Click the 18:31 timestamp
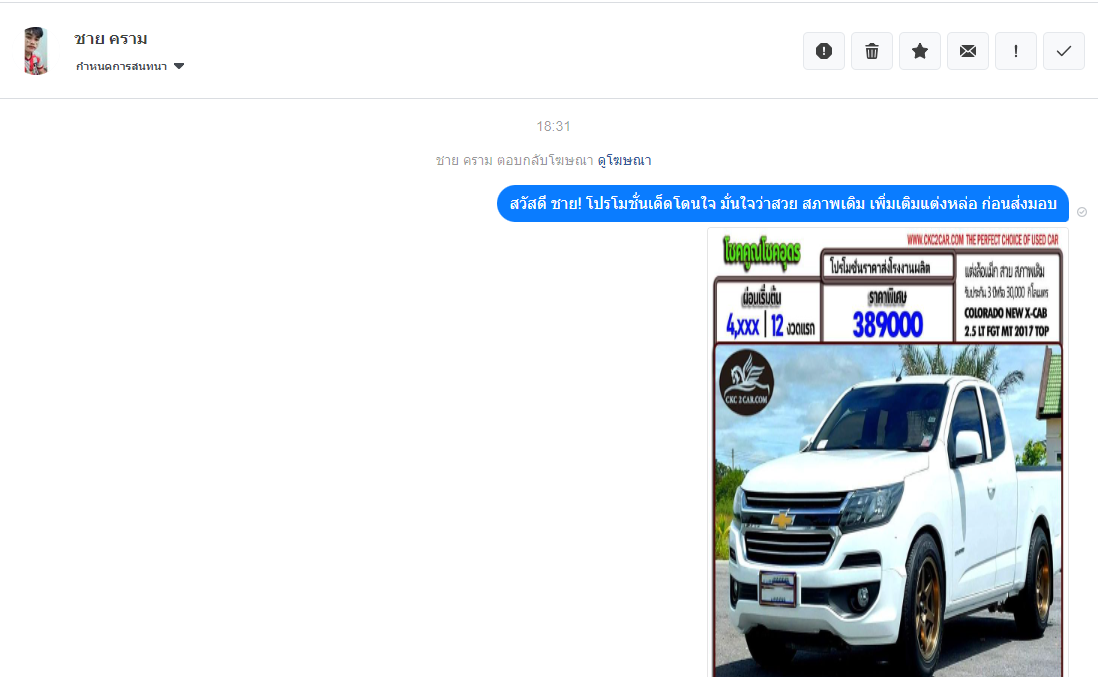The image size is (1098, 687). coord(553,127)
